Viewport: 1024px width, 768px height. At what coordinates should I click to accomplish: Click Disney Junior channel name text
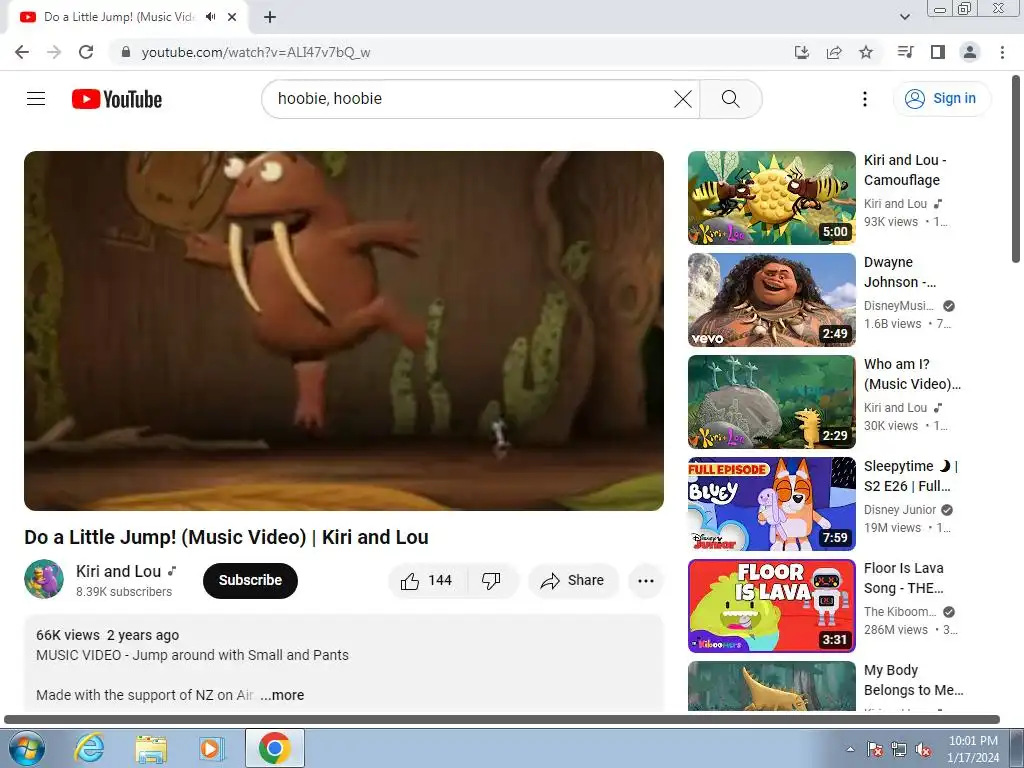900,509
